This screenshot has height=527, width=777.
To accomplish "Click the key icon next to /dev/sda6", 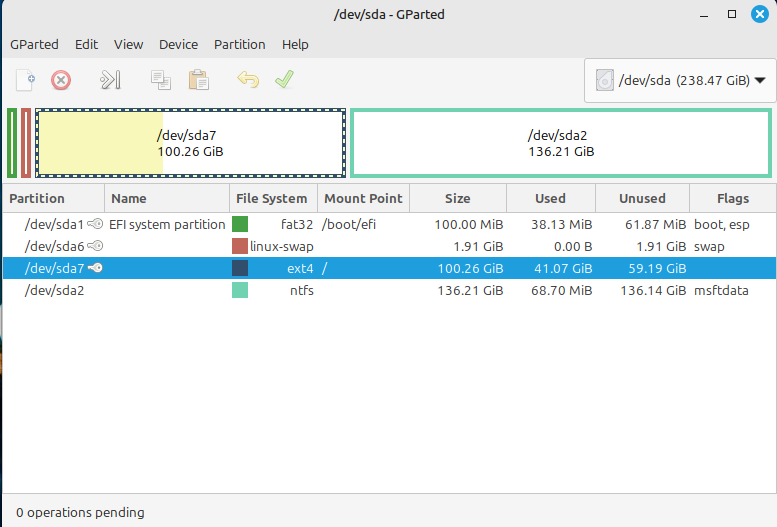I will 95,246.
